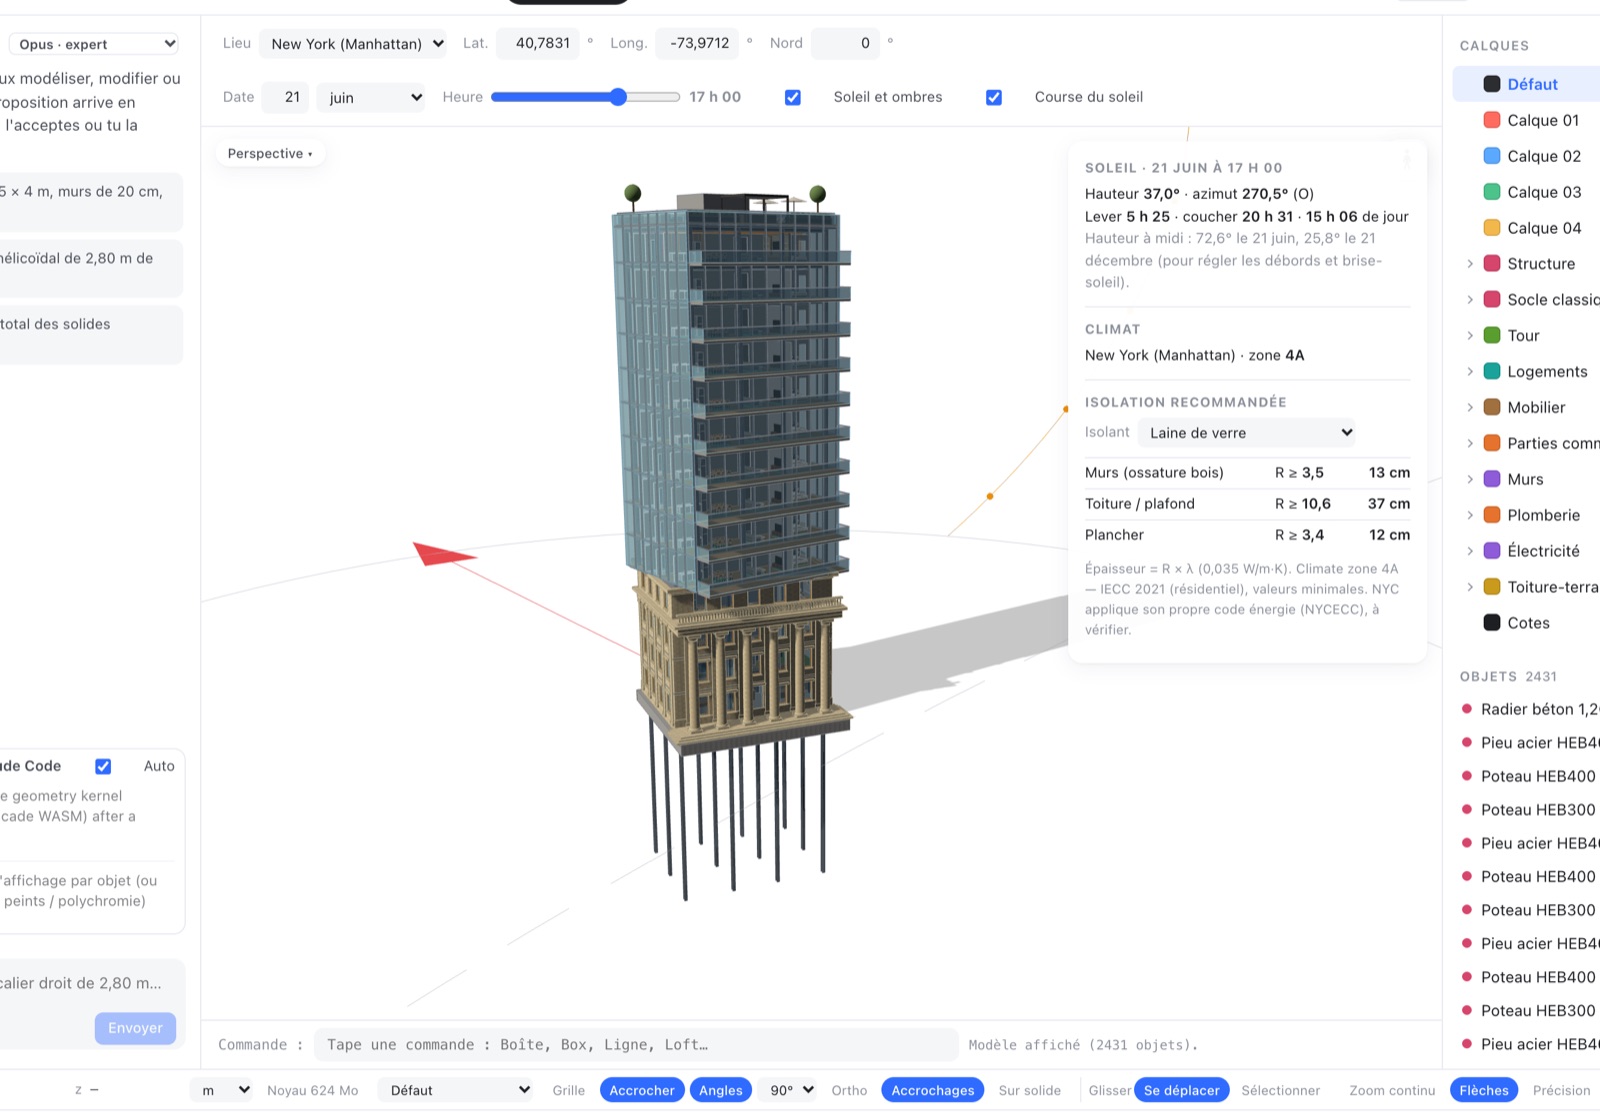Expand the Mobilier layer group

coord(1470,408)
